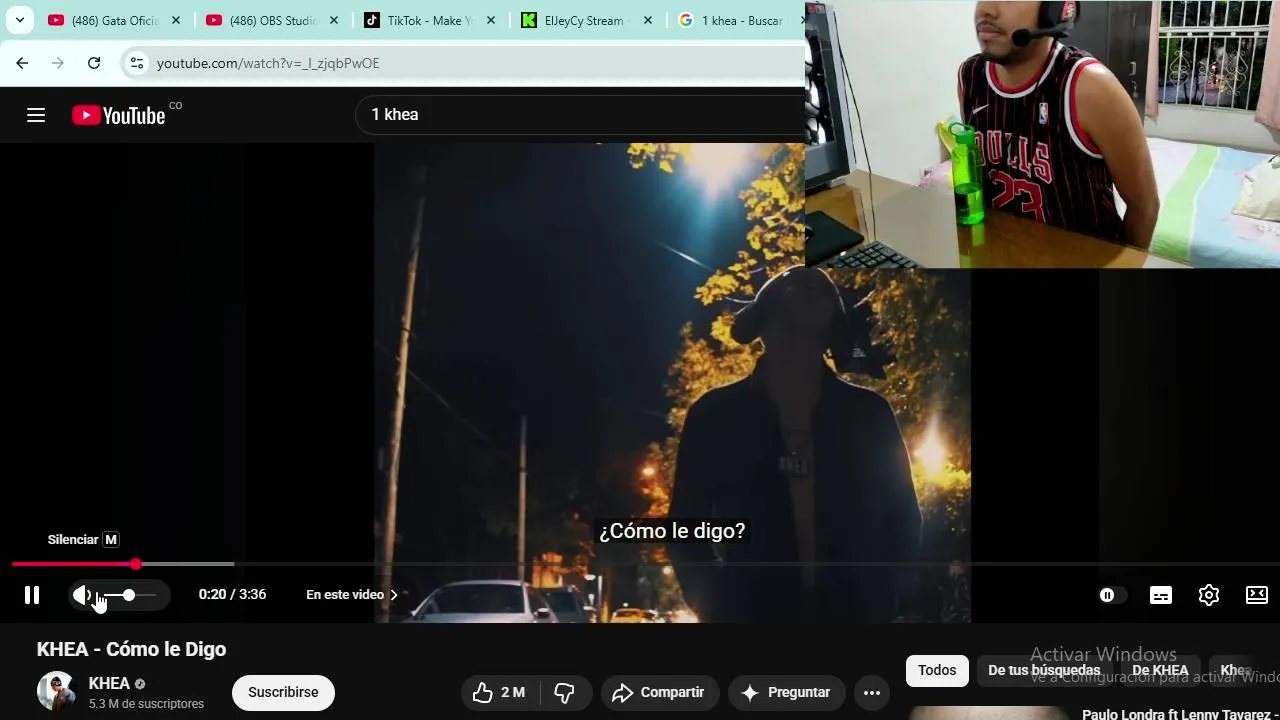Toggle the autoplay switch in the player
The image size is (1280, 720).
click(x=1112, y=595)
